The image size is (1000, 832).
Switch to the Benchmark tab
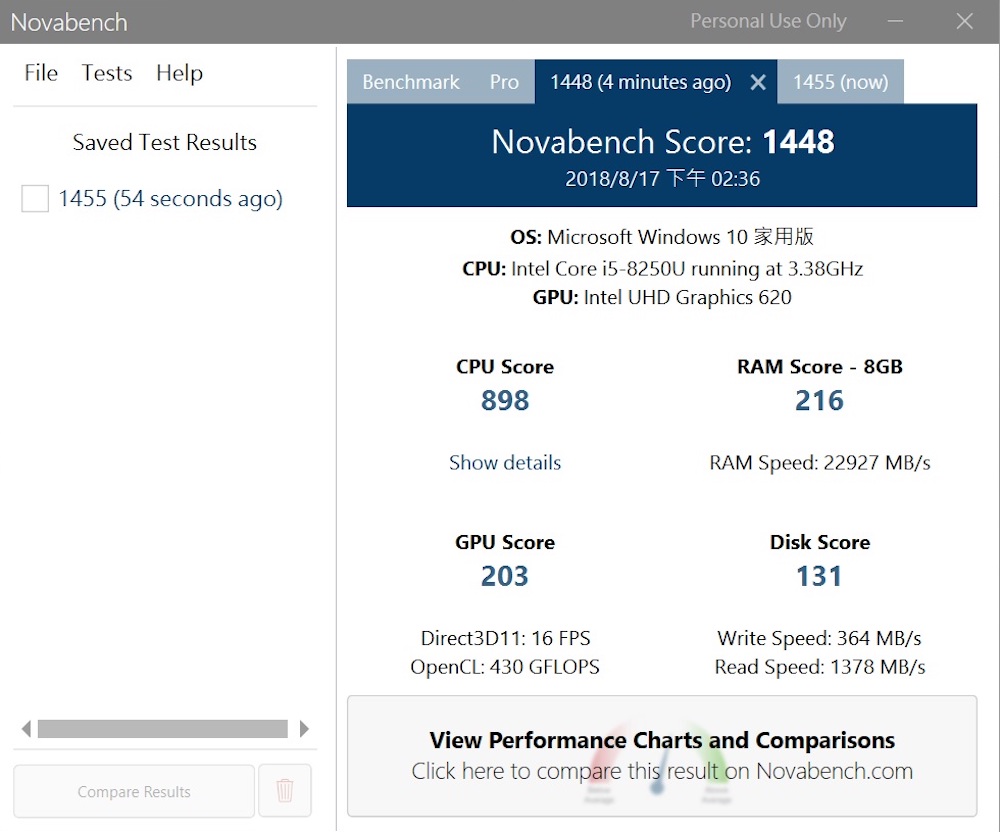point(411,82)
